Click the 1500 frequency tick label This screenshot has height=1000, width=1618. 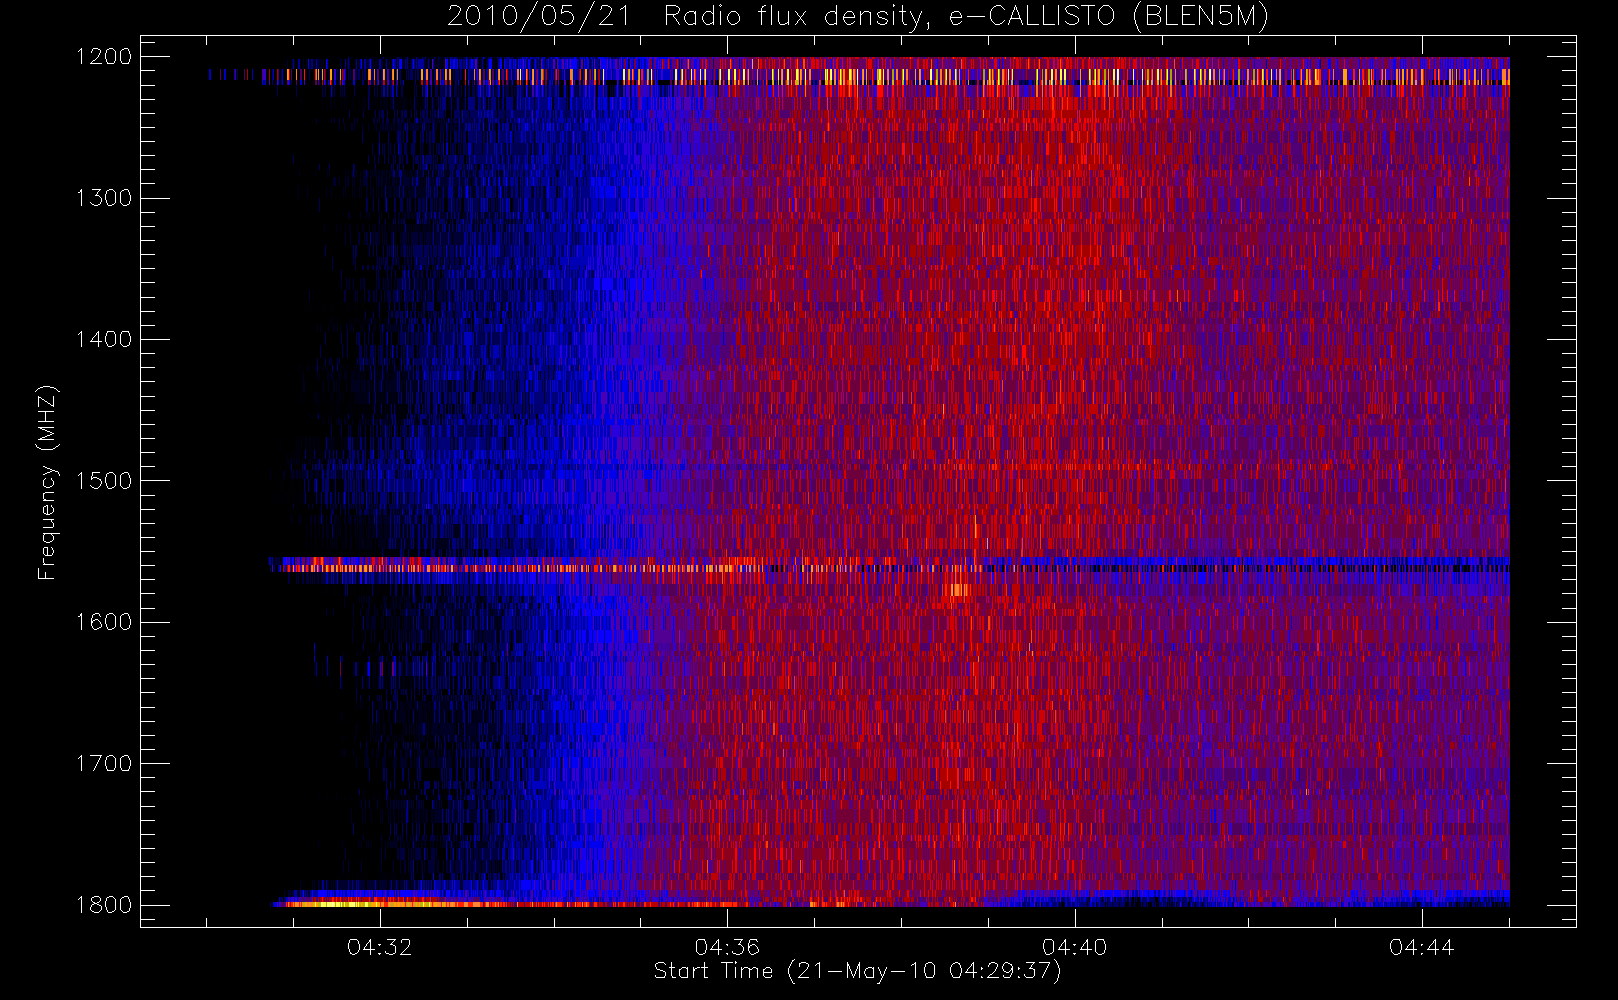click(x=104, y=481)
